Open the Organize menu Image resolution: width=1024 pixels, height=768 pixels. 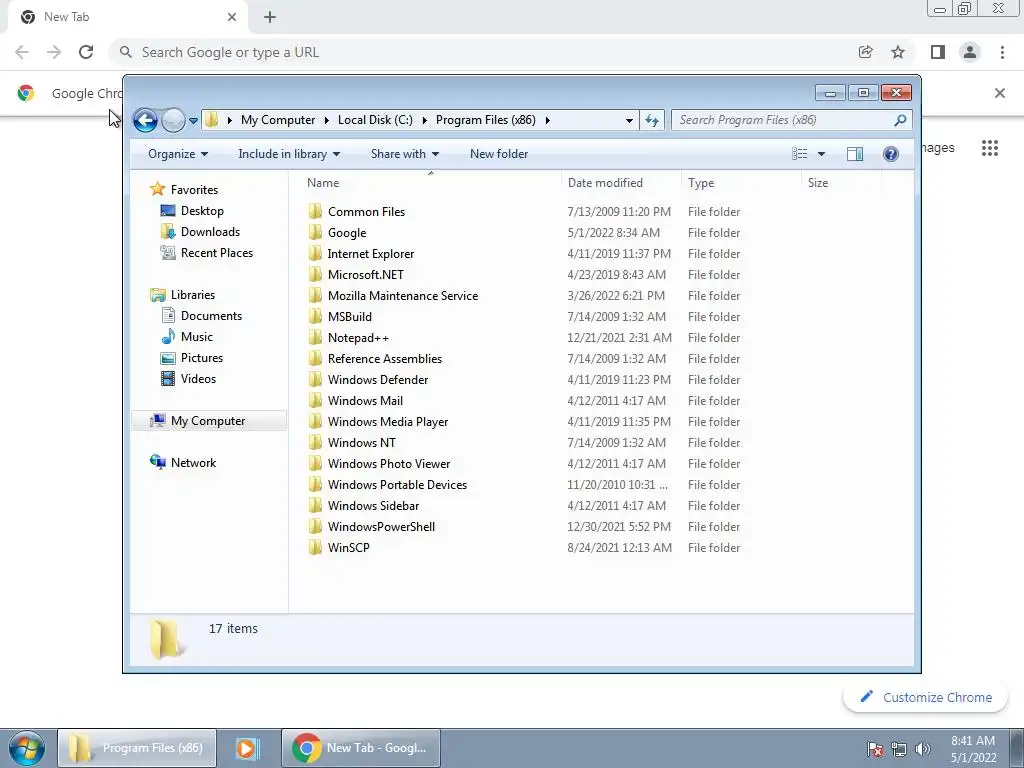[x=178, y=154]
